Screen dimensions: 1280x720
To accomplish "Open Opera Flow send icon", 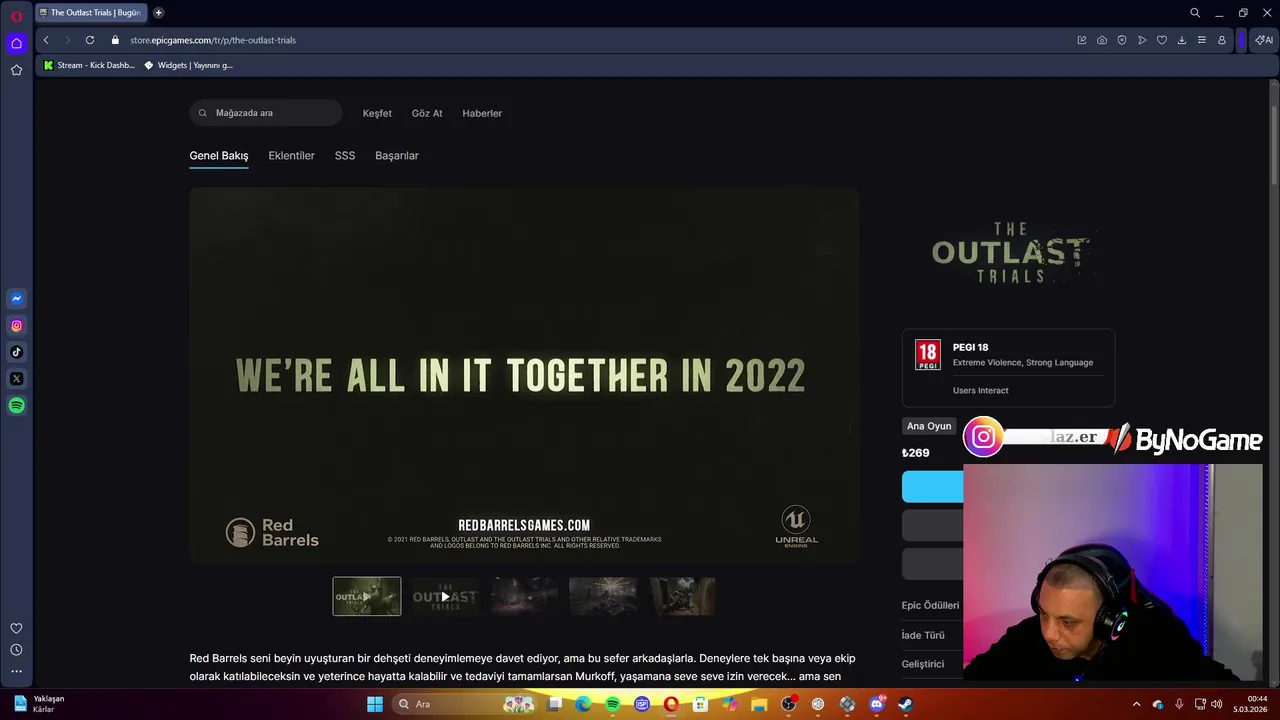I will [1142, 40].
